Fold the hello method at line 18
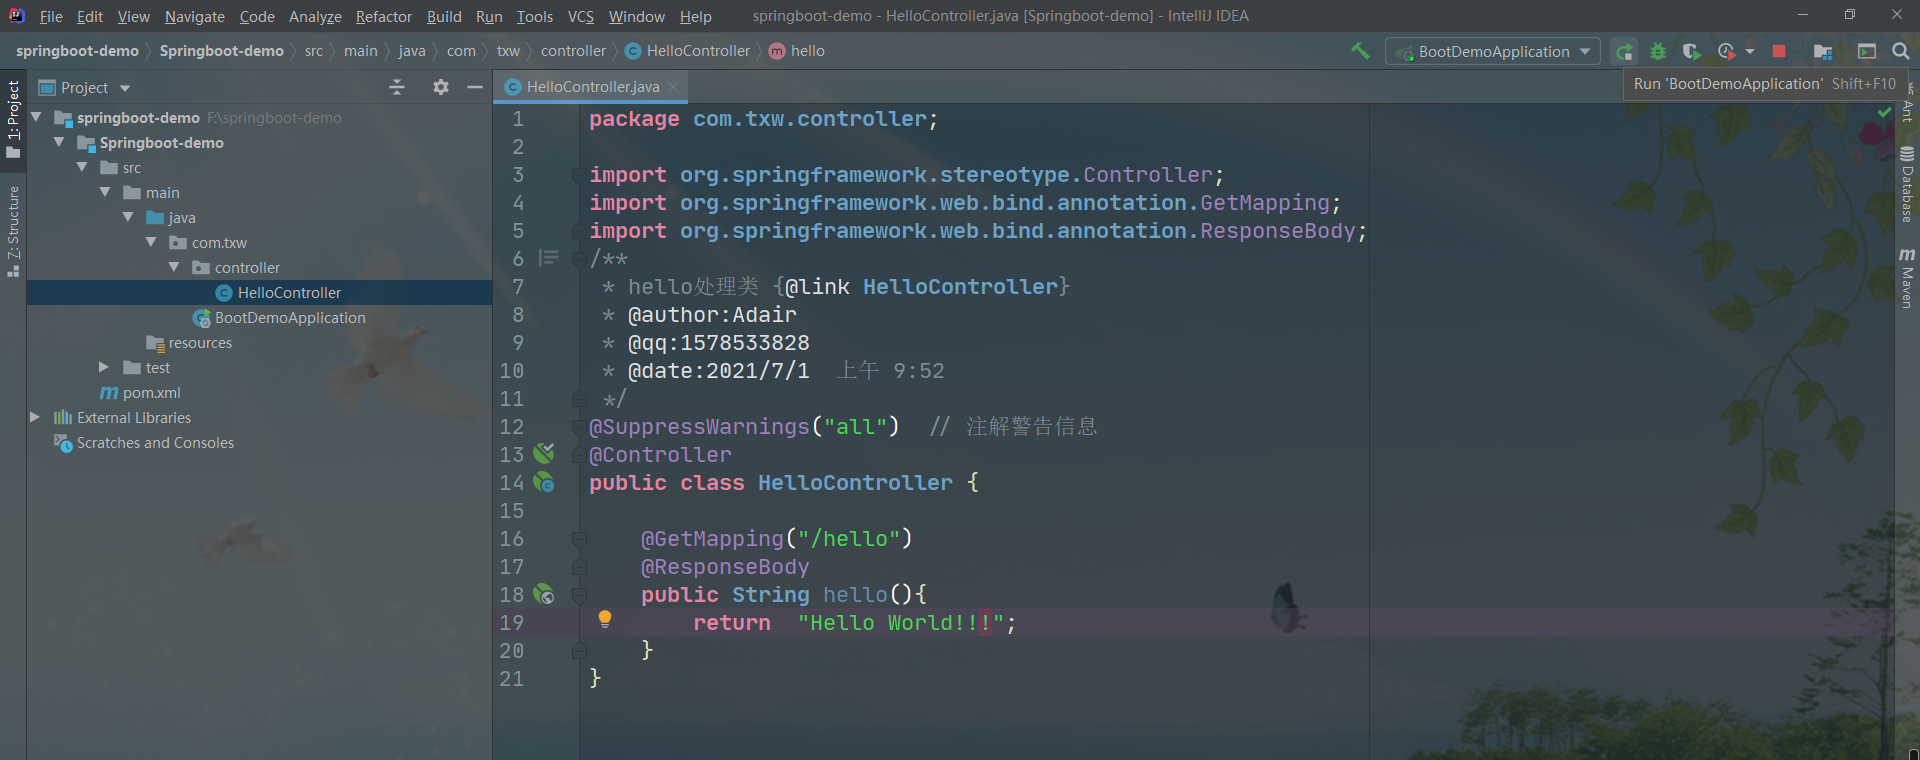This screenshot has height=760, width=1920. tap(579, 595)
